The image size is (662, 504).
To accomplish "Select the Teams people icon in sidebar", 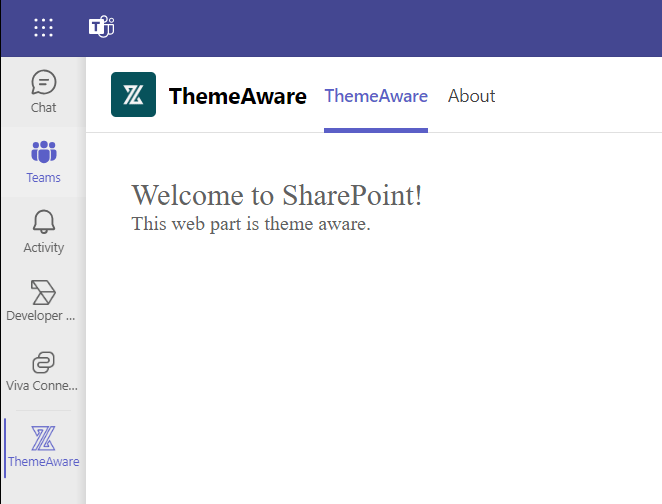I will [x=43, y=153].
